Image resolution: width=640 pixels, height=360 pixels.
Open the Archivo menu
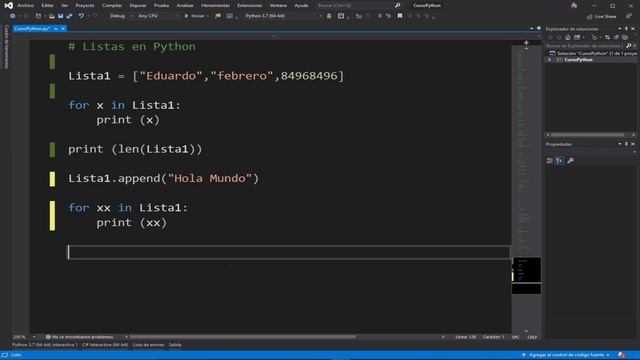click(x=25, y=5)
